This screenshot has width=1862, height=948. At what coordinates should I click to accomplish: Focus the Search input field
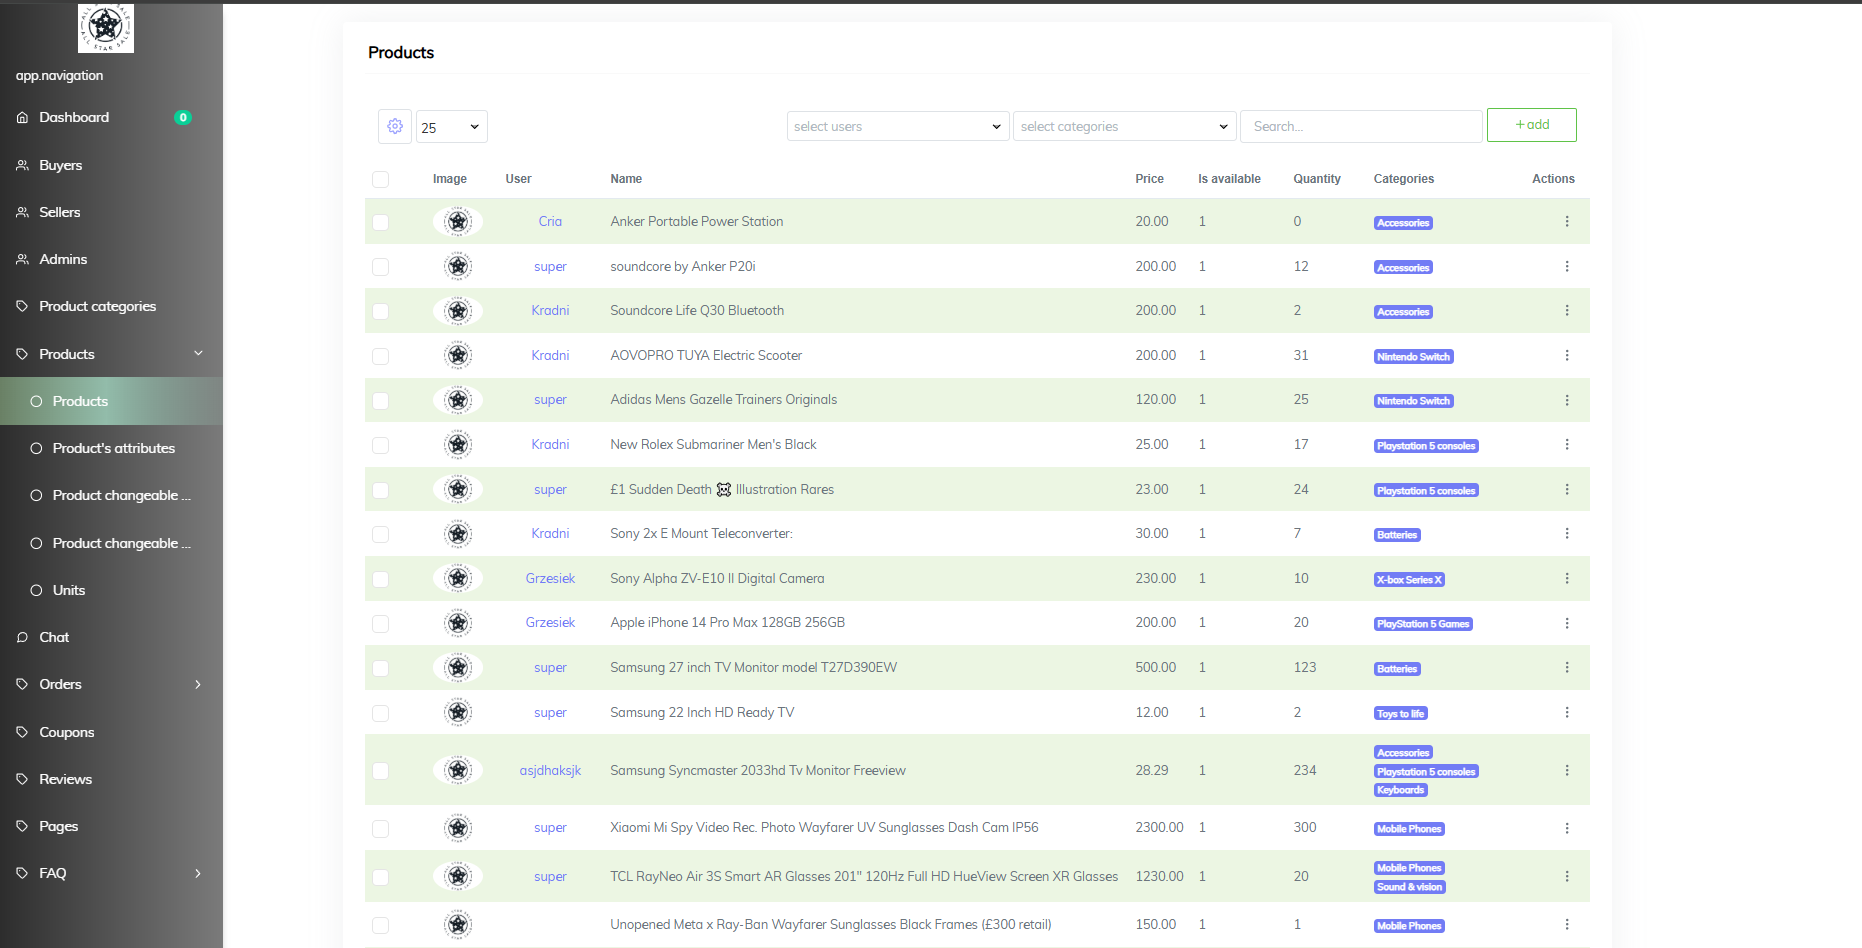[1360, 127]
